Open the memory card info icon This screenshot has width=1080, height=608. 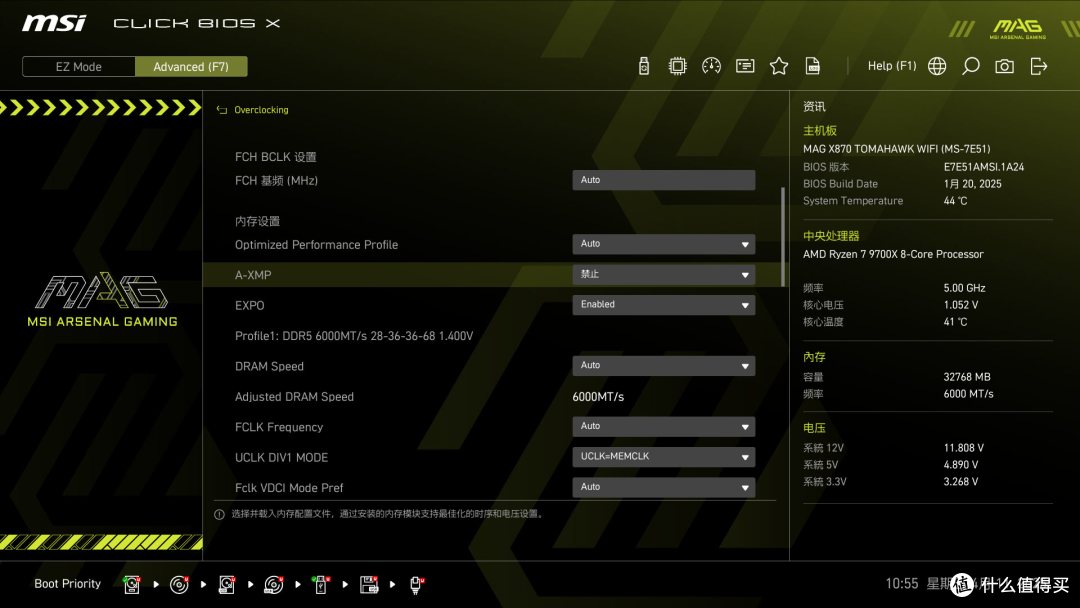click(745, 66)
